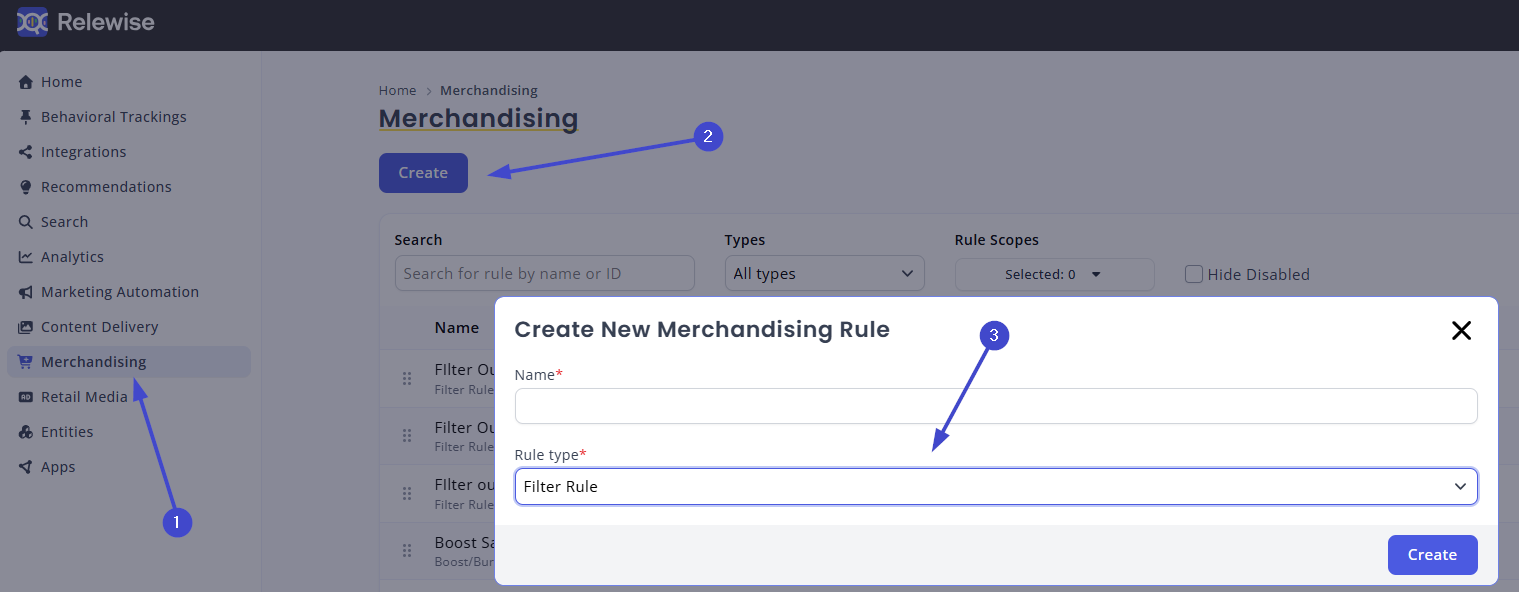
Task: Click the Apps rocket icon
Action: pos(26,467)
